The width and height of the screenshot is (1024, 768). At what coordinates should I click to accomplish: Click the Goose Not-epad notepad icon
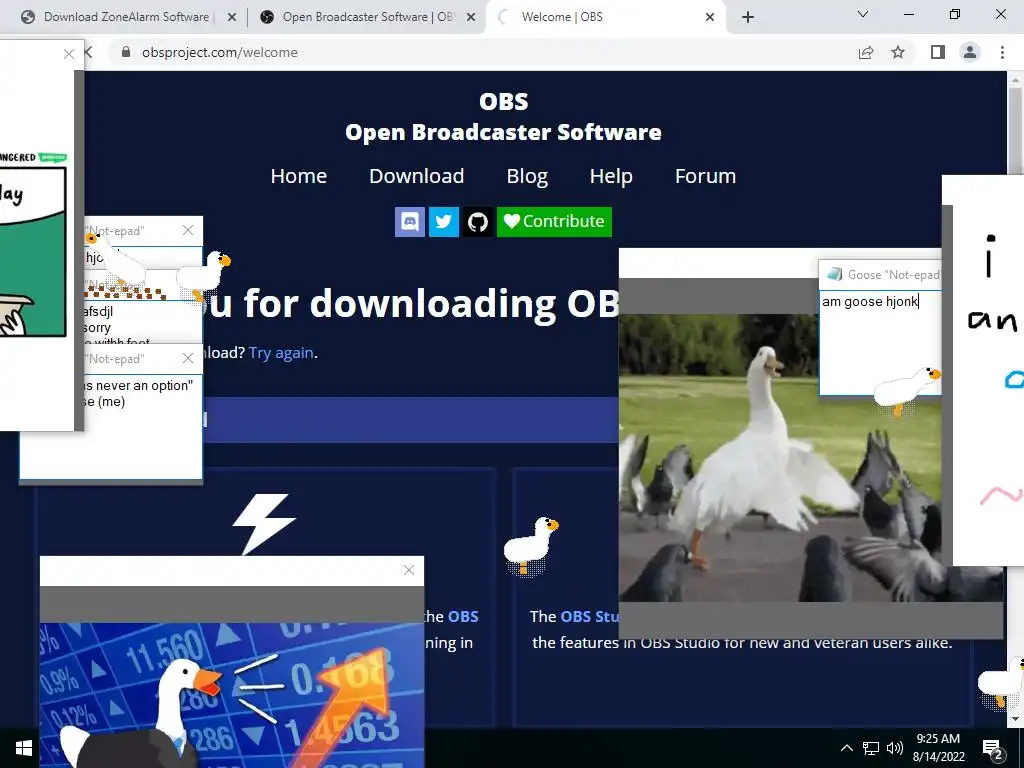[835, 274]
